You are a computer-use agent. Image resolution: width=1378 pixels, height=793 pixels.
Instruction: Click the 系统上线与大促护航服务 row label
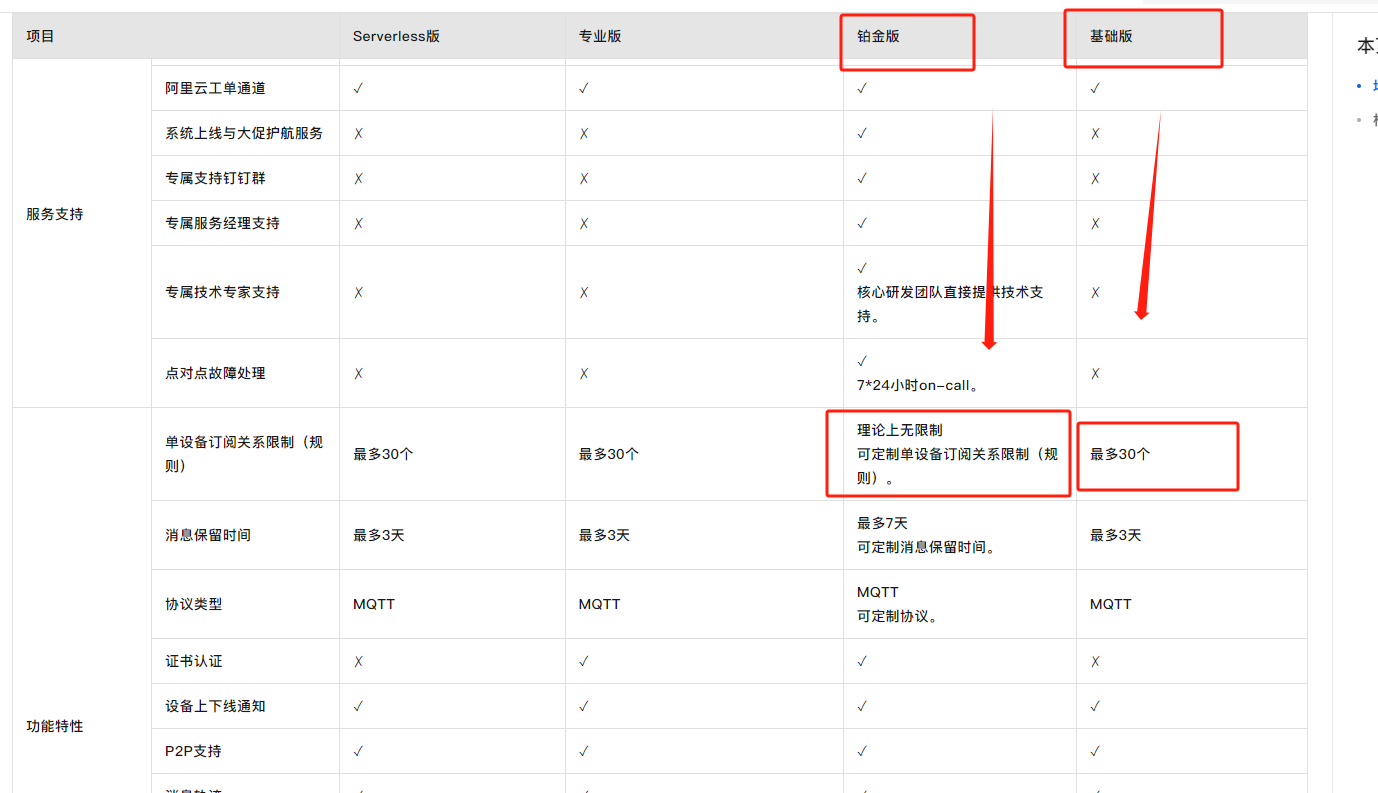pyautogui.click(x=244, y=133)
